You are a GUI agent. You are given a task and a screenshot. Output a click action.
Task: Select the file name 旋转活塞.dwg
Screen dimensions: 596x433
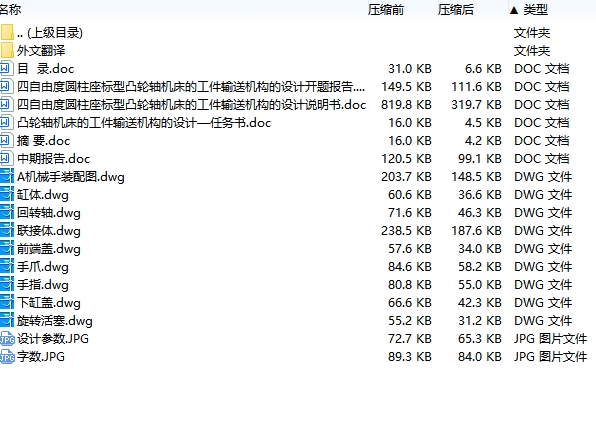coord(55,321)
